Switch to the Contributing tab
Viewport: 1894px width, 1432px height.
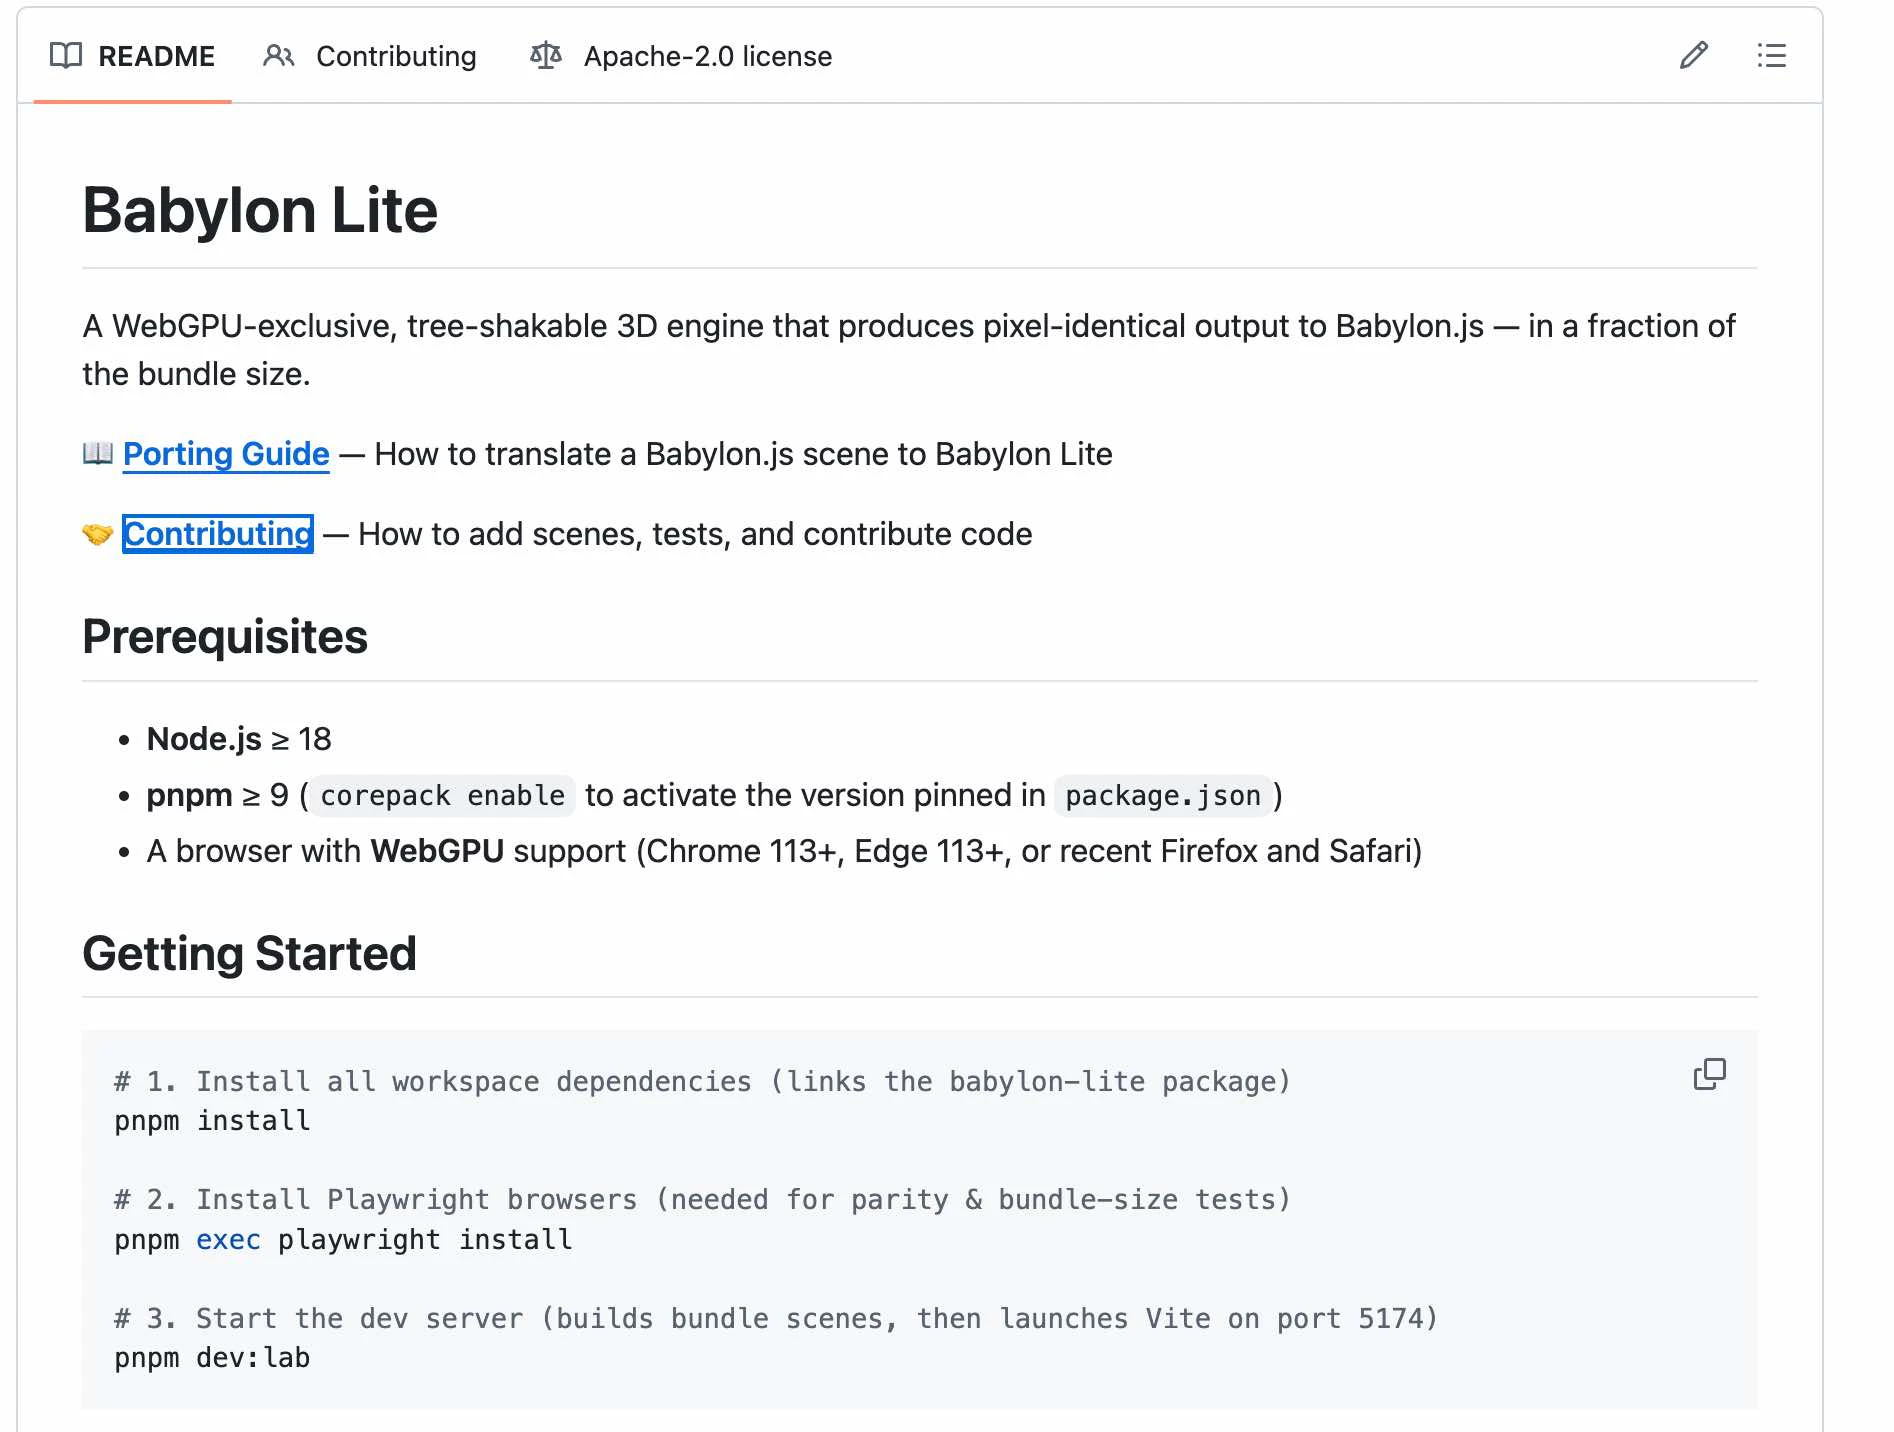point(370,56)
